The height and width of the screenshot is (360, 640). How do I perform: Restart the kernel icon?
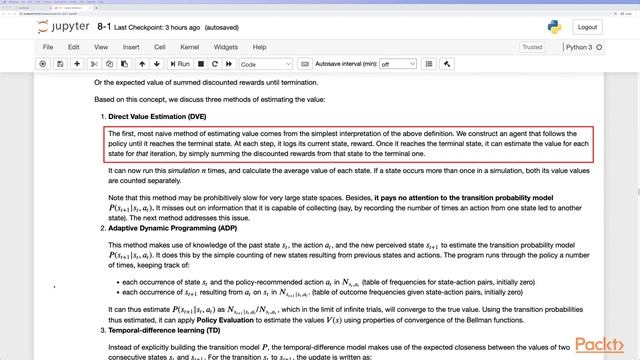(x=215, y=64)
